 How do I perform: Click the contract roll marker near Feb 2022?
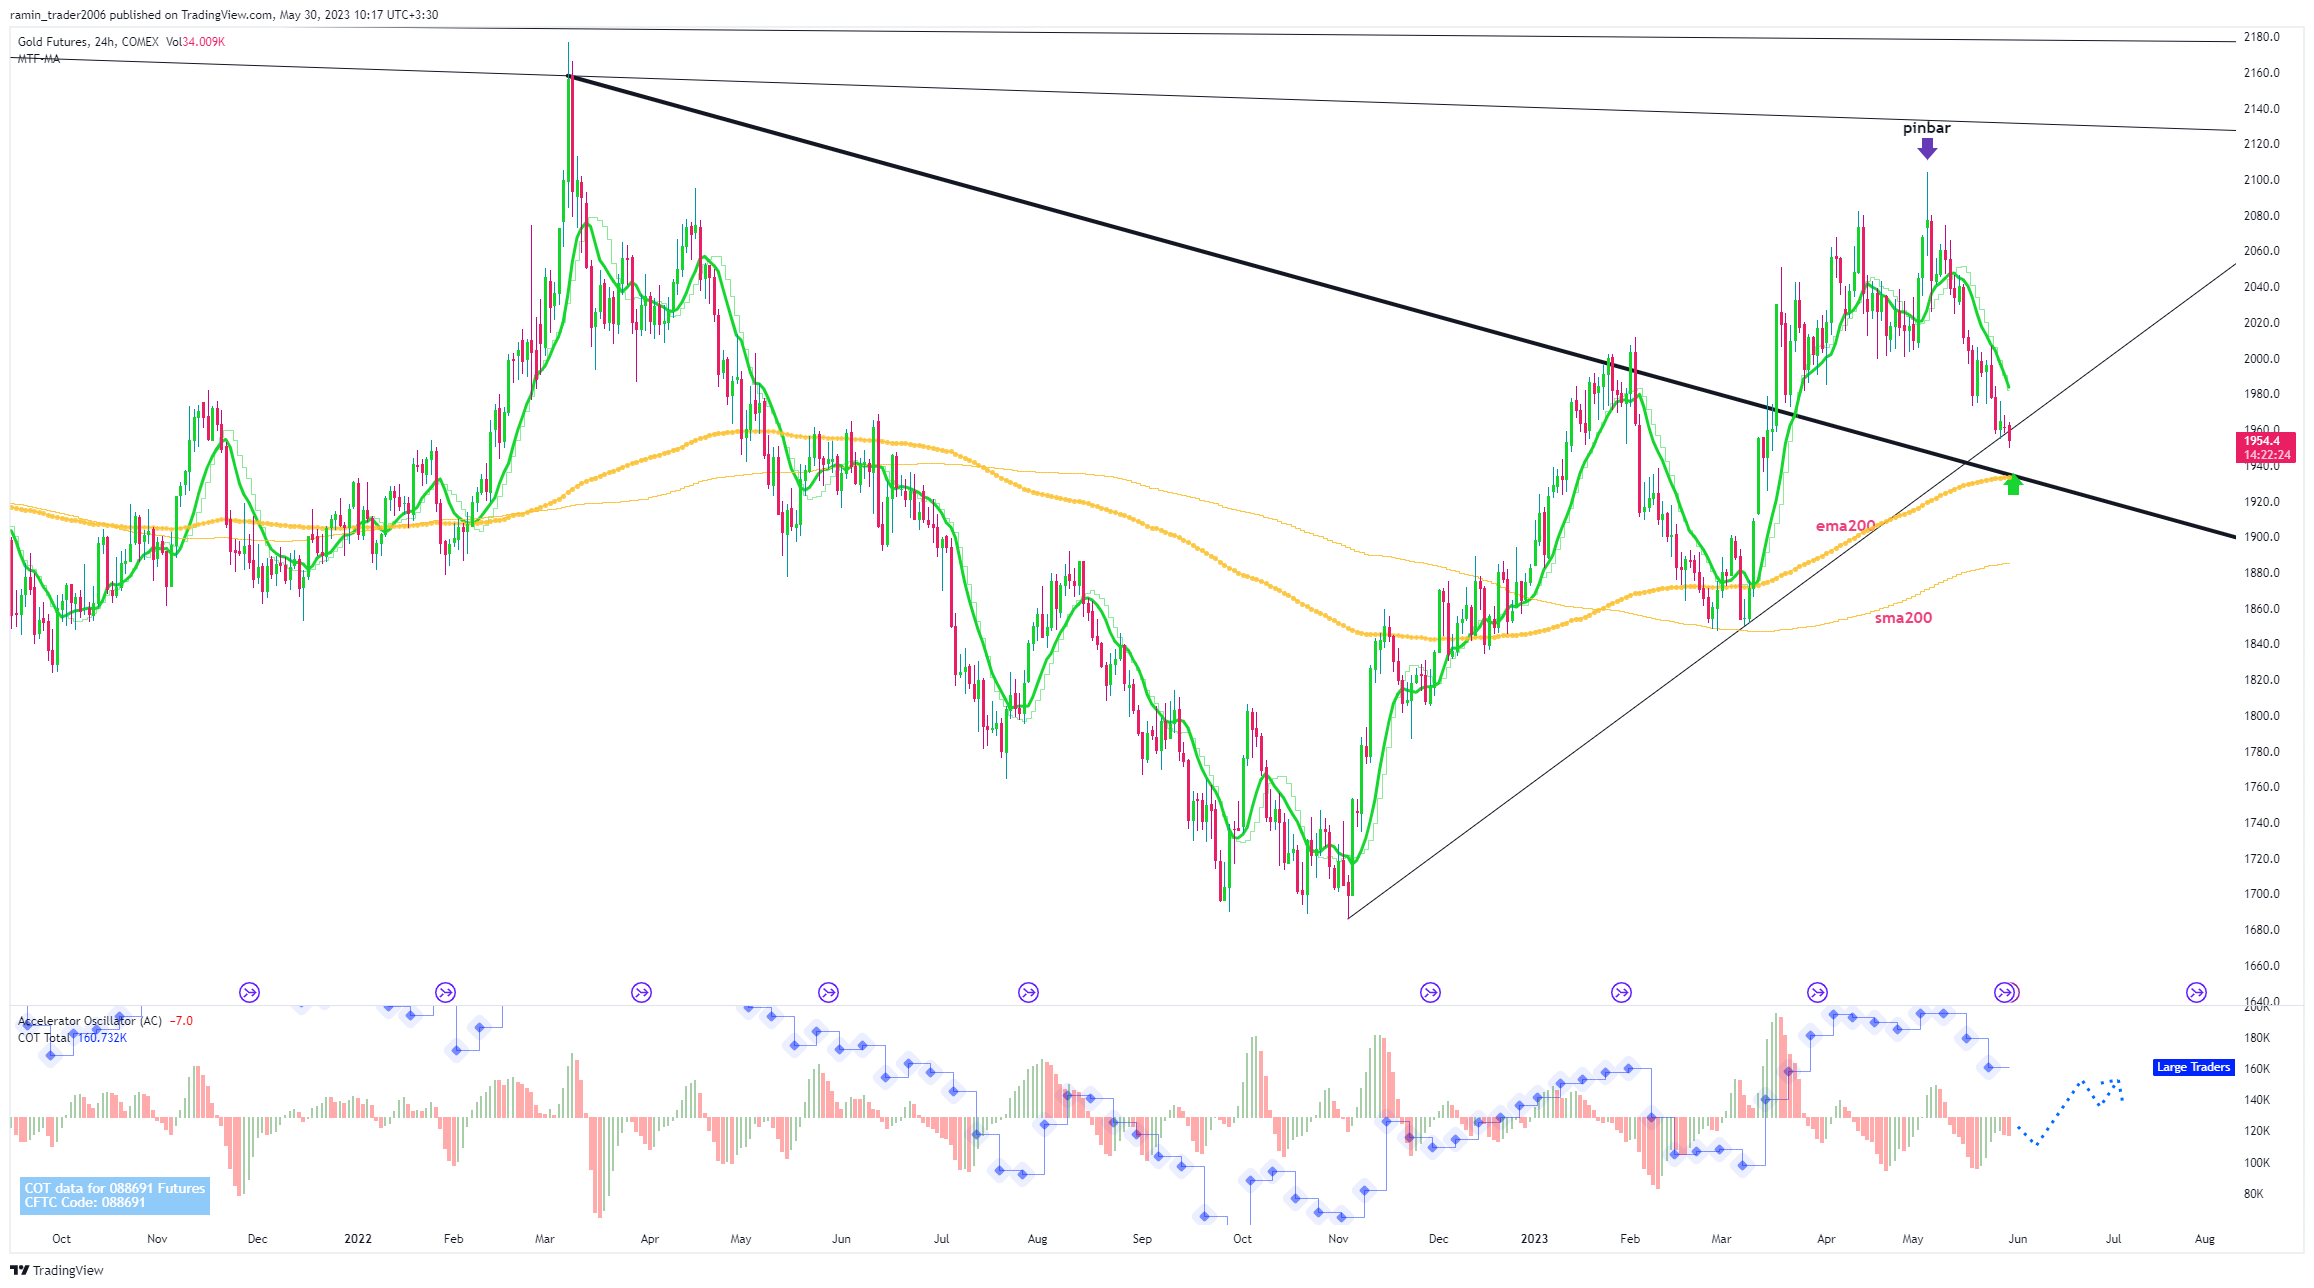click(x=446, y=993)
